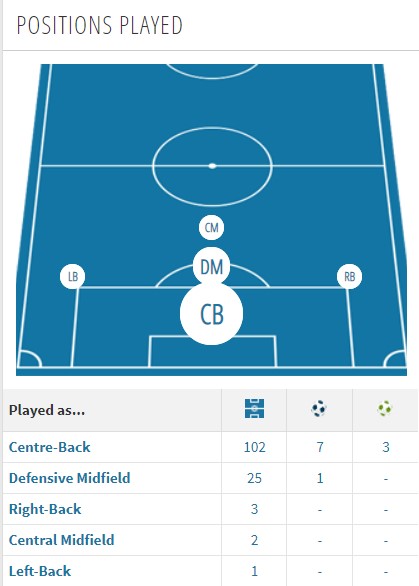Click the LB position marker

[x=73, y=277]
